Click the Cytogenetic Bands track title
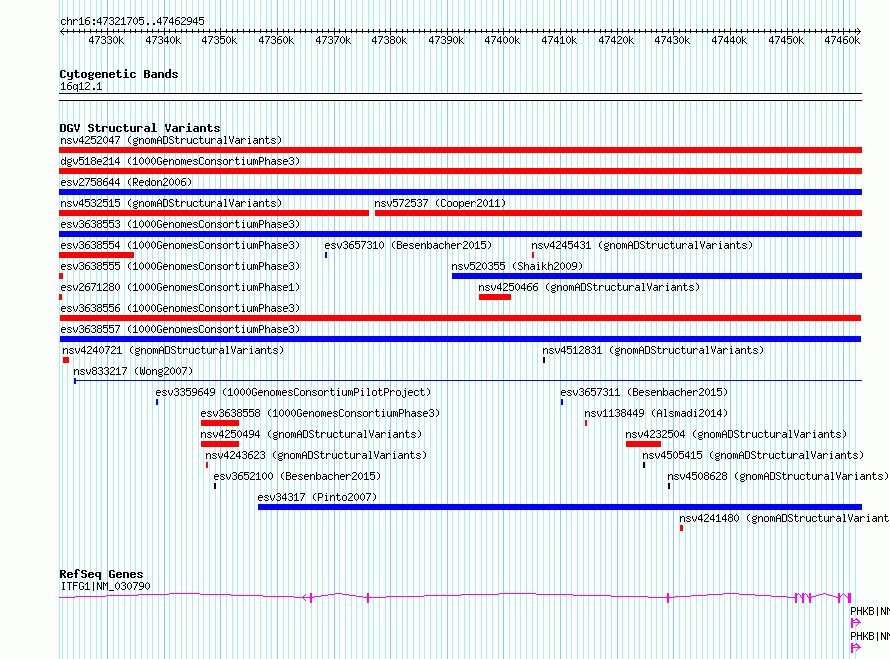Viewport: 890px width, 659px height. click(x=119, y=74)
